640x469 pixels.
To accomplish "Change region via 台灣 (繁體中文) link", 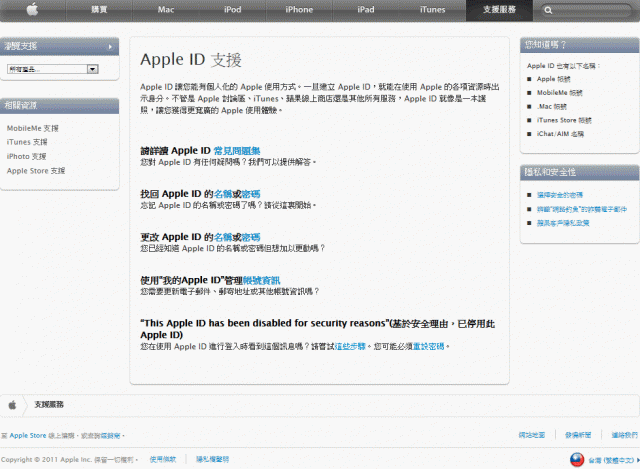I will [611, 460].
